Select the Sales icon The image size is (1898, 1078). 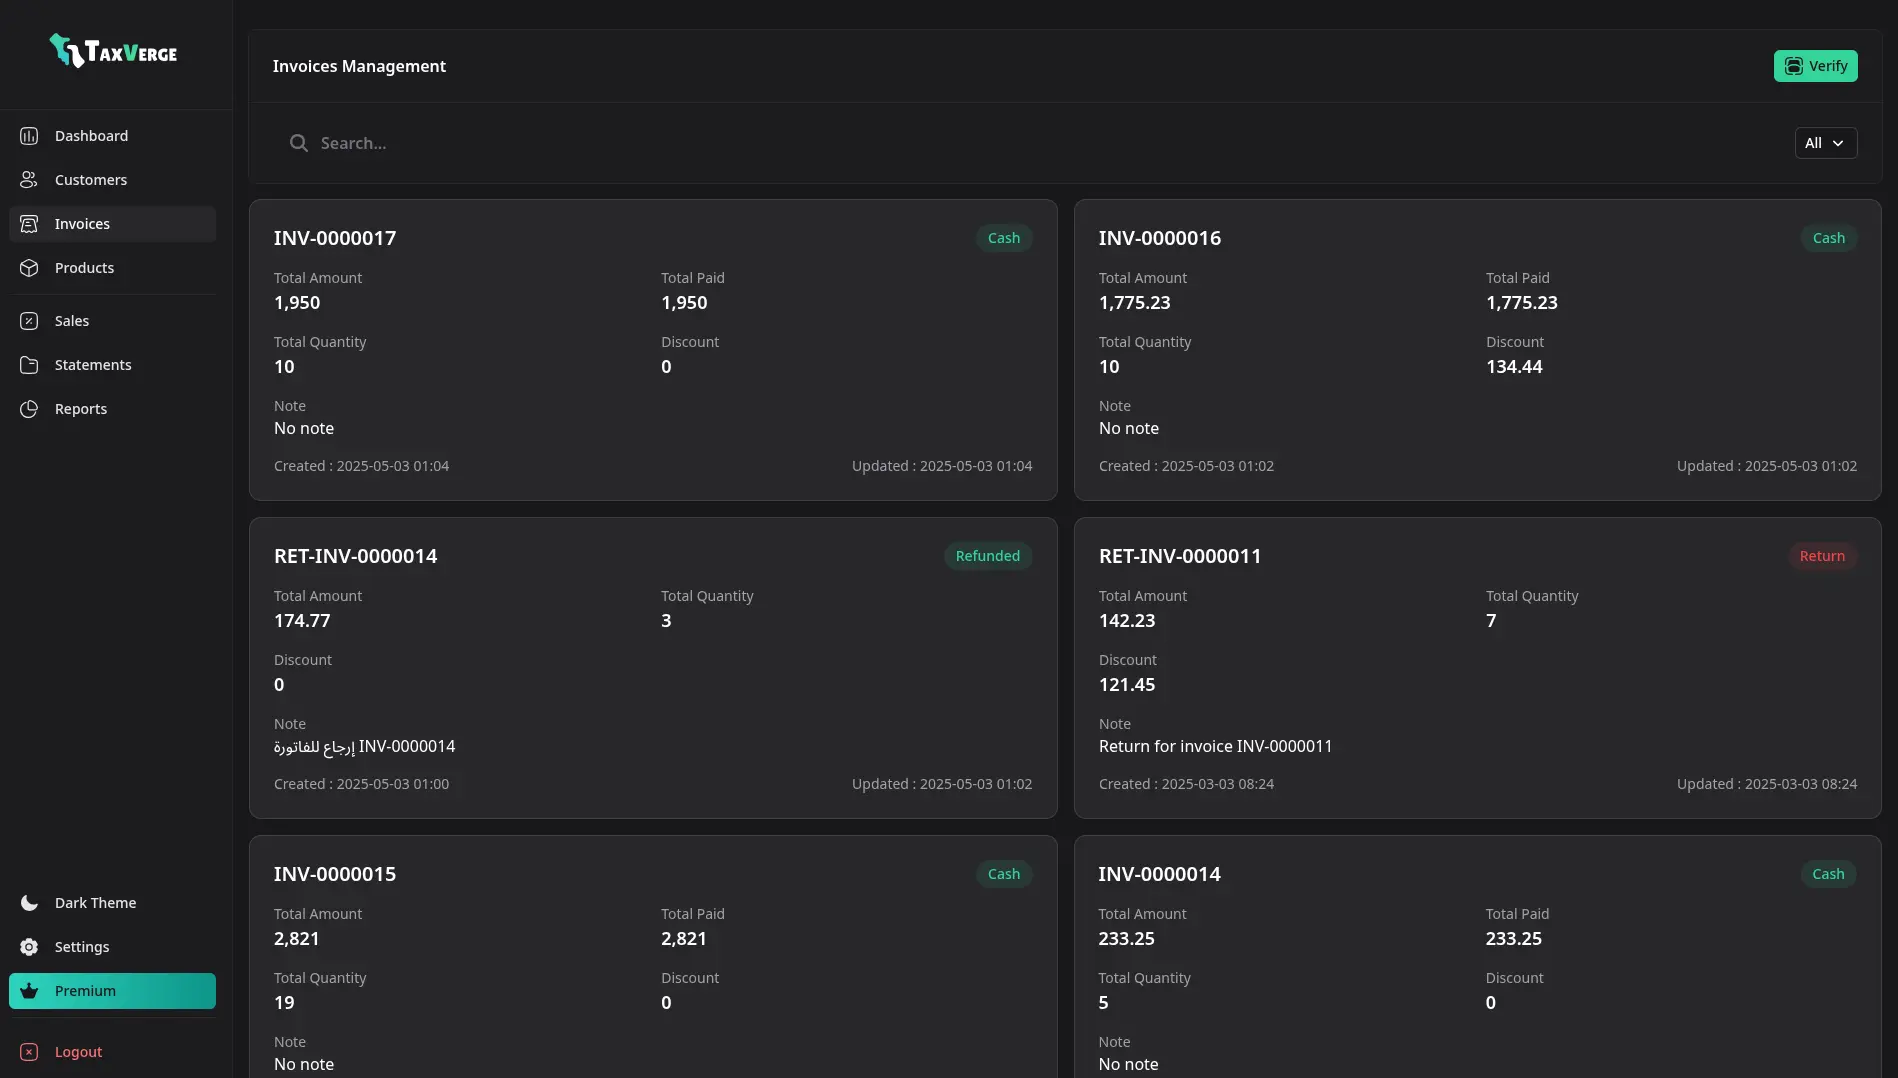(28, 320)
